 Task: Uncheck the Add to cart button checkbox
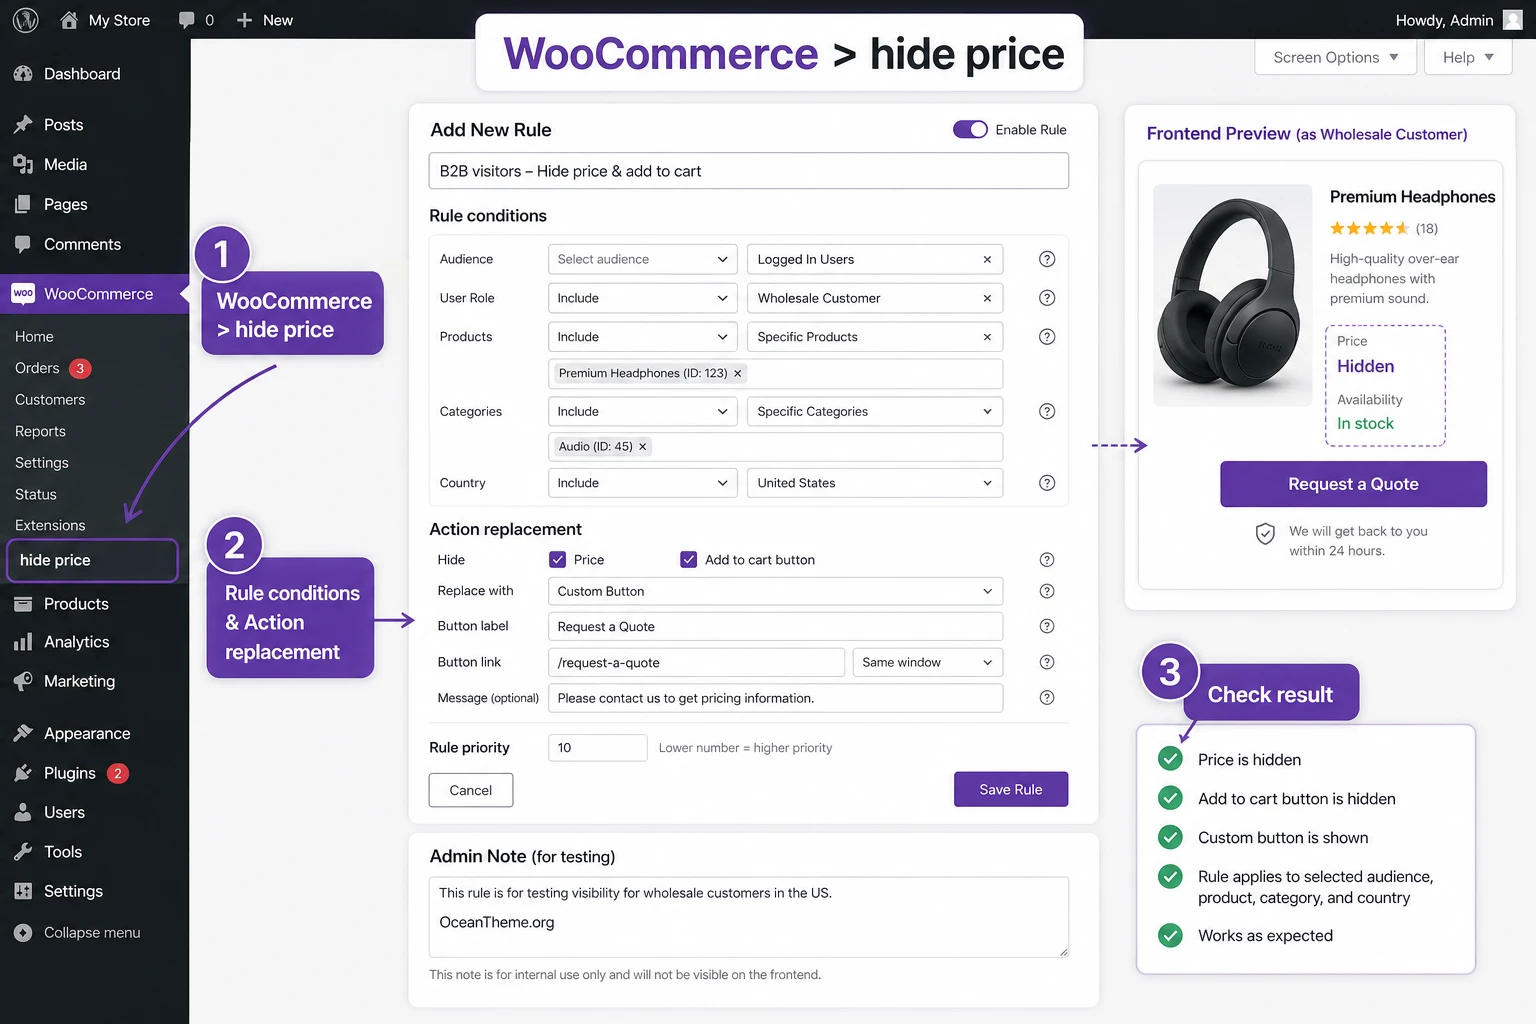click(689, 560)
